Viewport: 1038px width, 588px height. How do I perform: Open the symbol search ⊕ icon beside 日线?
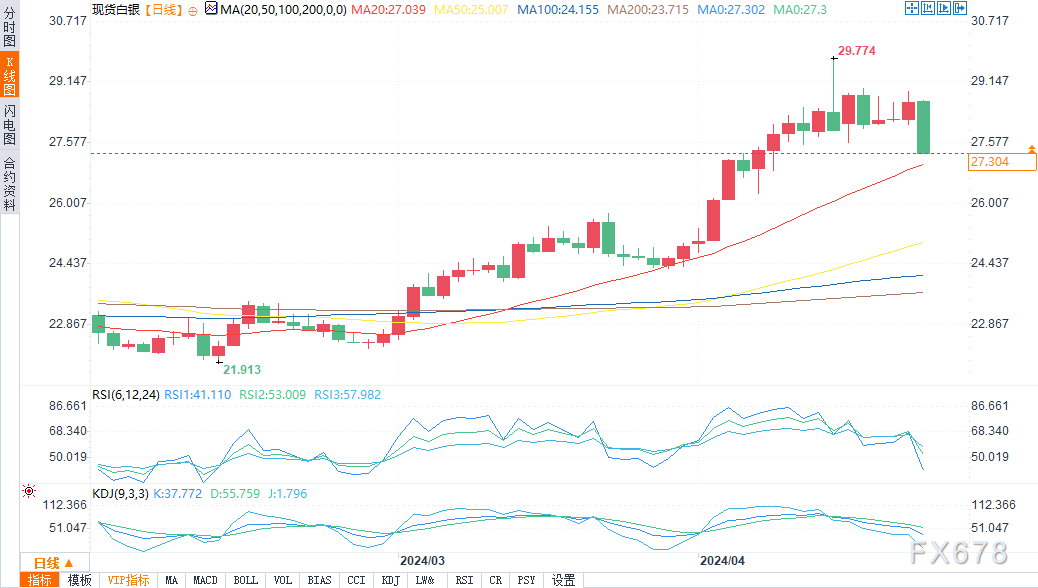pyautogui.click(x=192, y=9)
